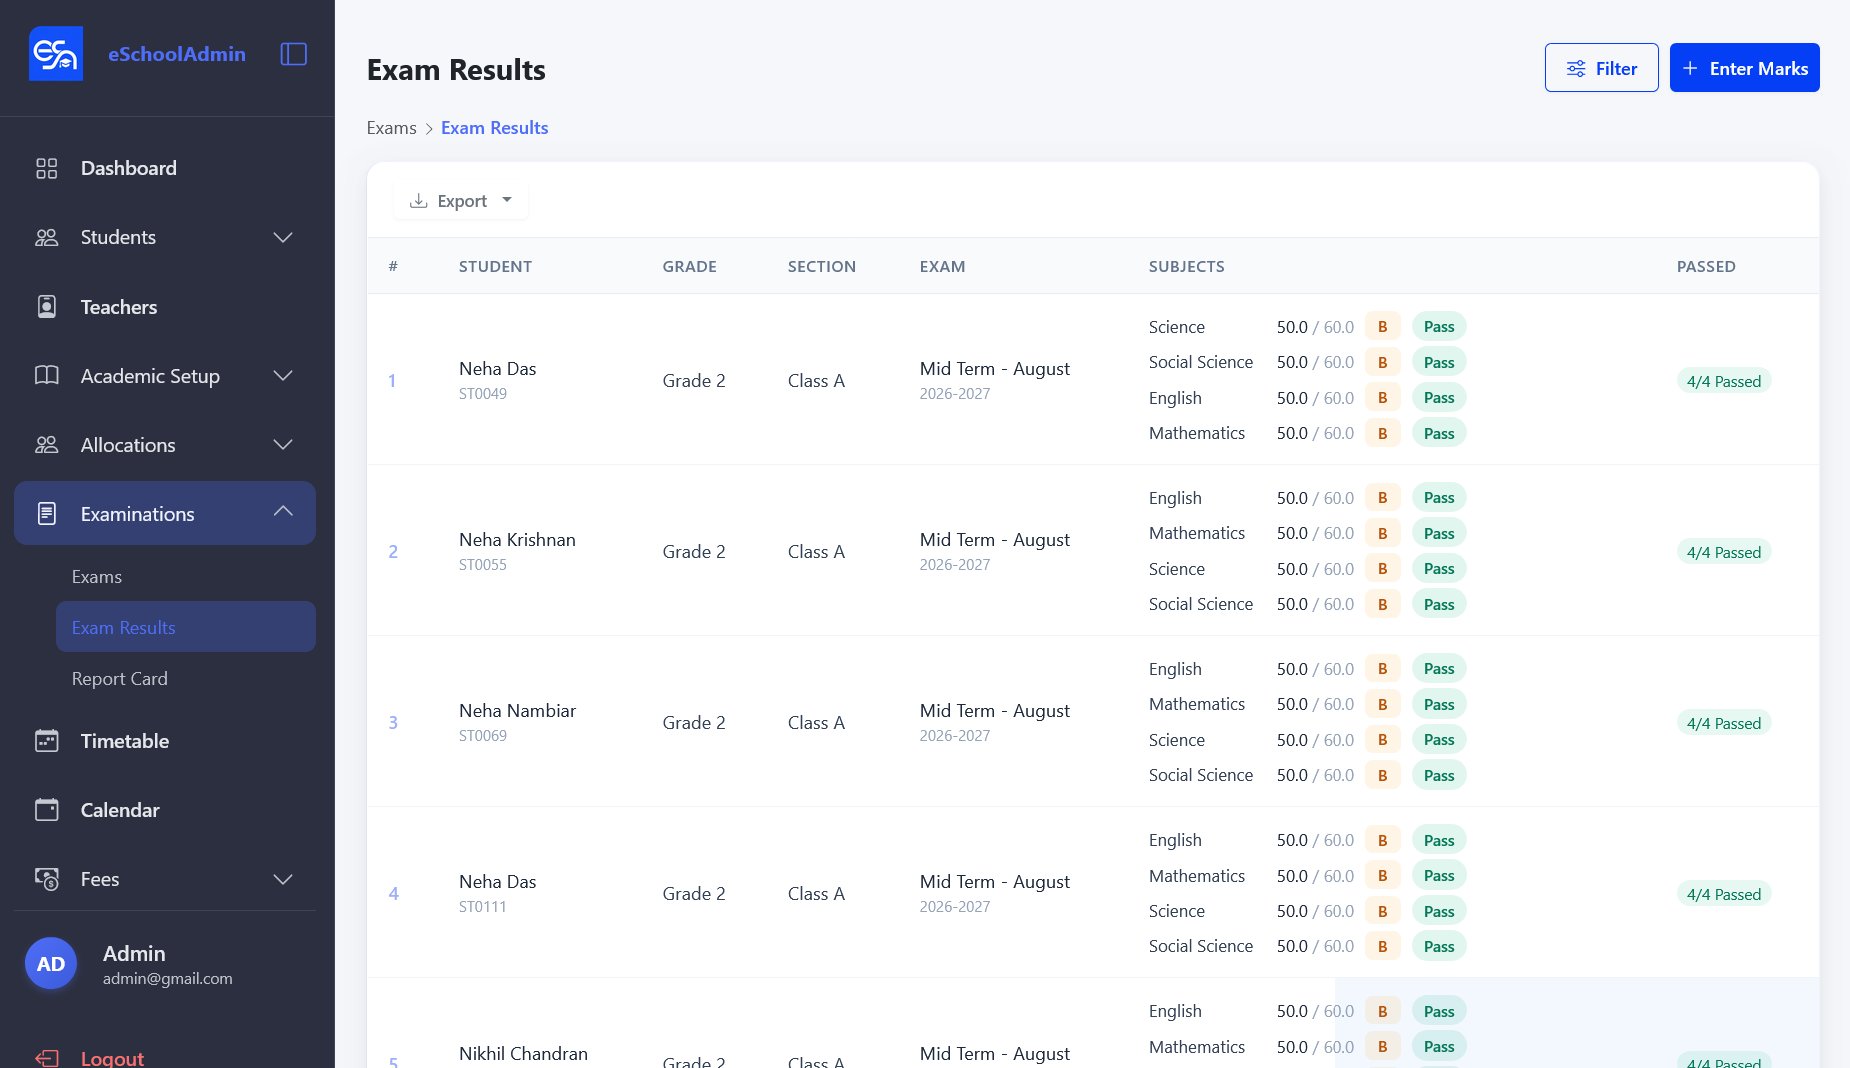Click B grade badge for ST0055 English

tap(1382, 498)
